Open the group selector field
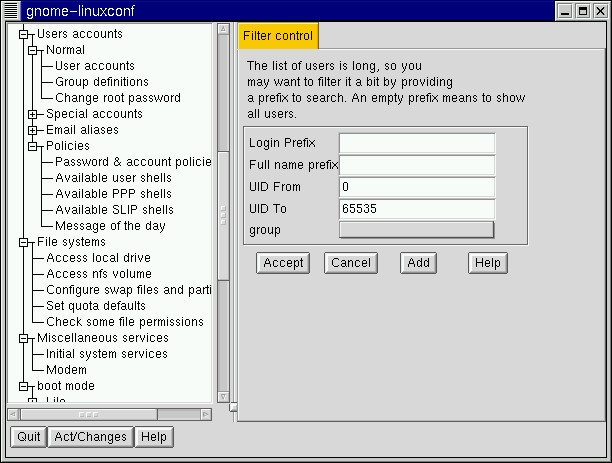 (x=417, y=230)
